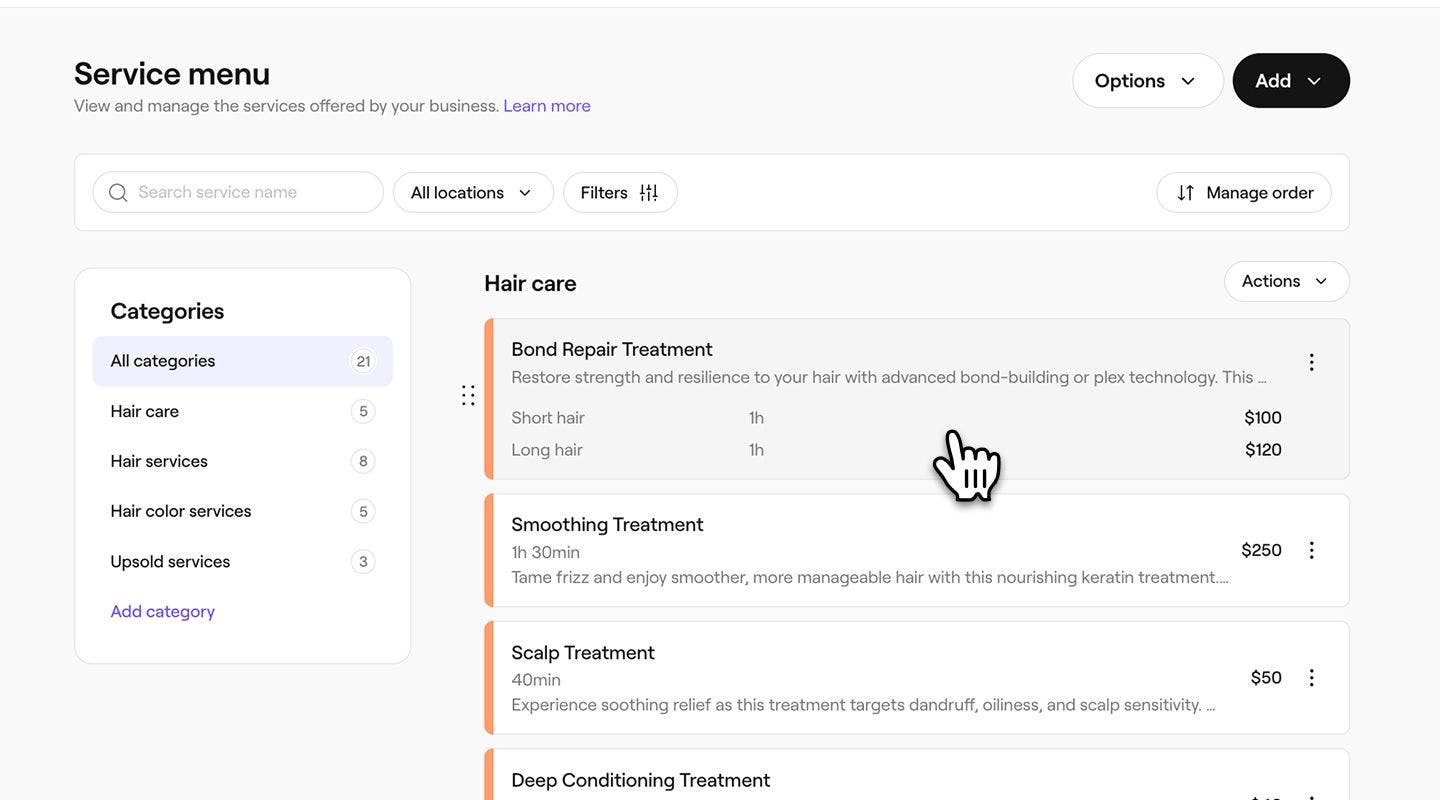Screen dimensions: 1440x800
Task: Click the Manage order button
Action: click(1243, 193)
